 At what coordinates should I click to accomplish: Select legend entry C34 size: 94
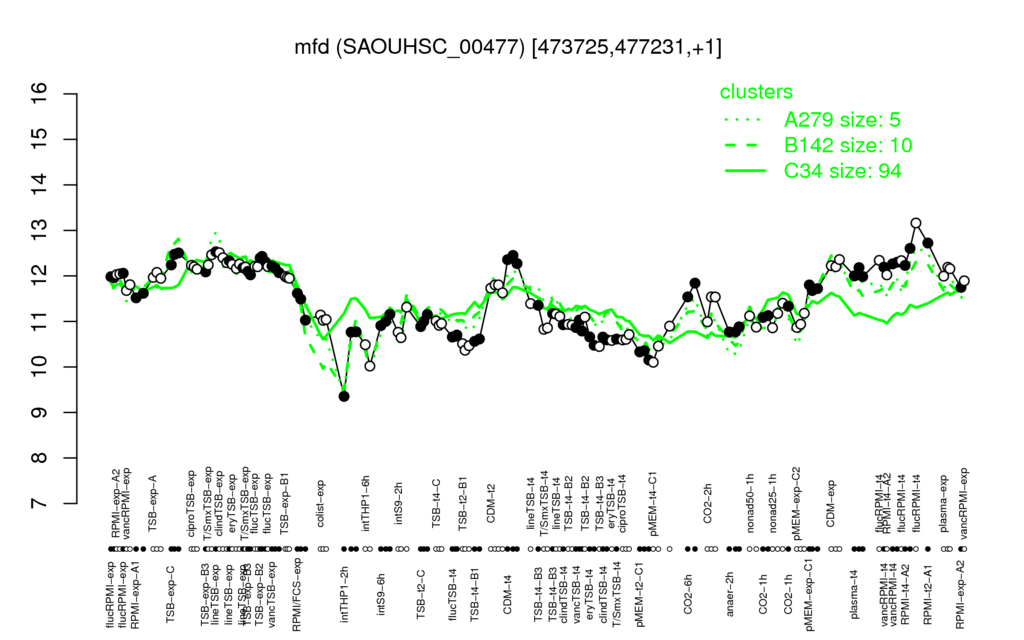pos(842,171)
